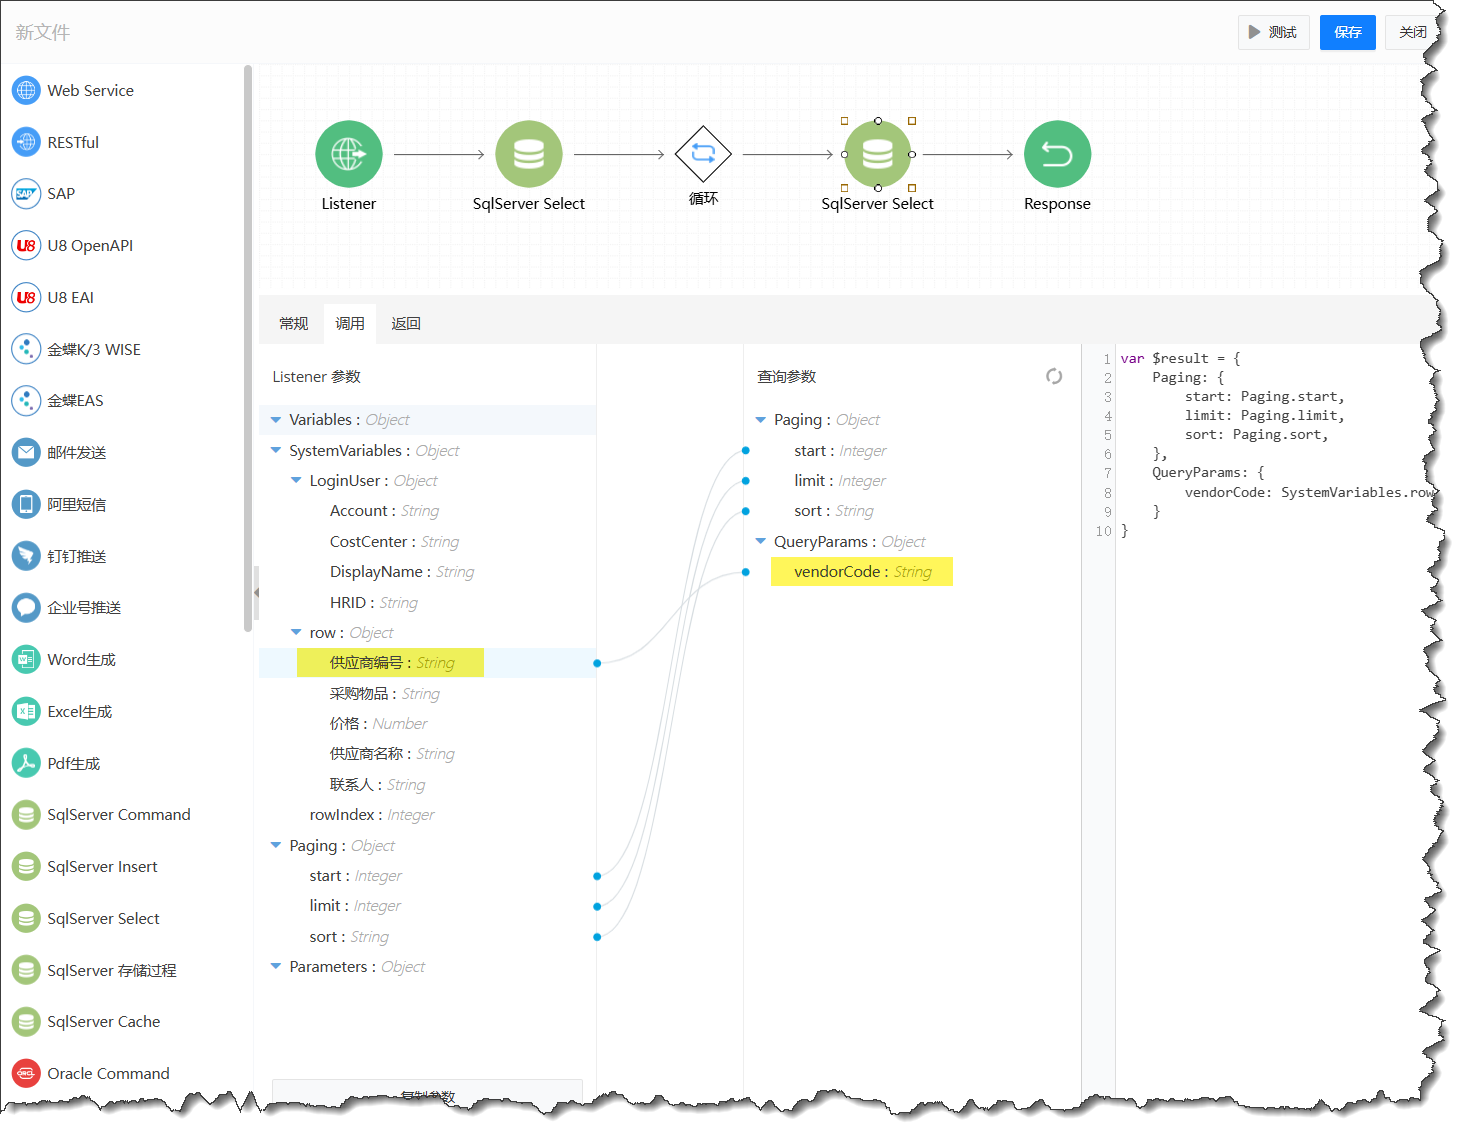This screenshot has height=1136, width=1467.
Task: Select the loop (循环) diamond node
Action: coord(703,154)
